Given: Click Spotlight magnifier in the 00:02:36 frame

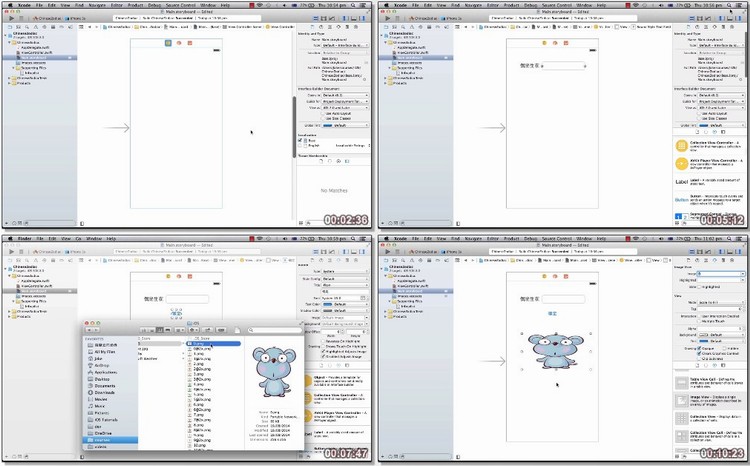Looking at the screenshot, I should tap(353, 5).
